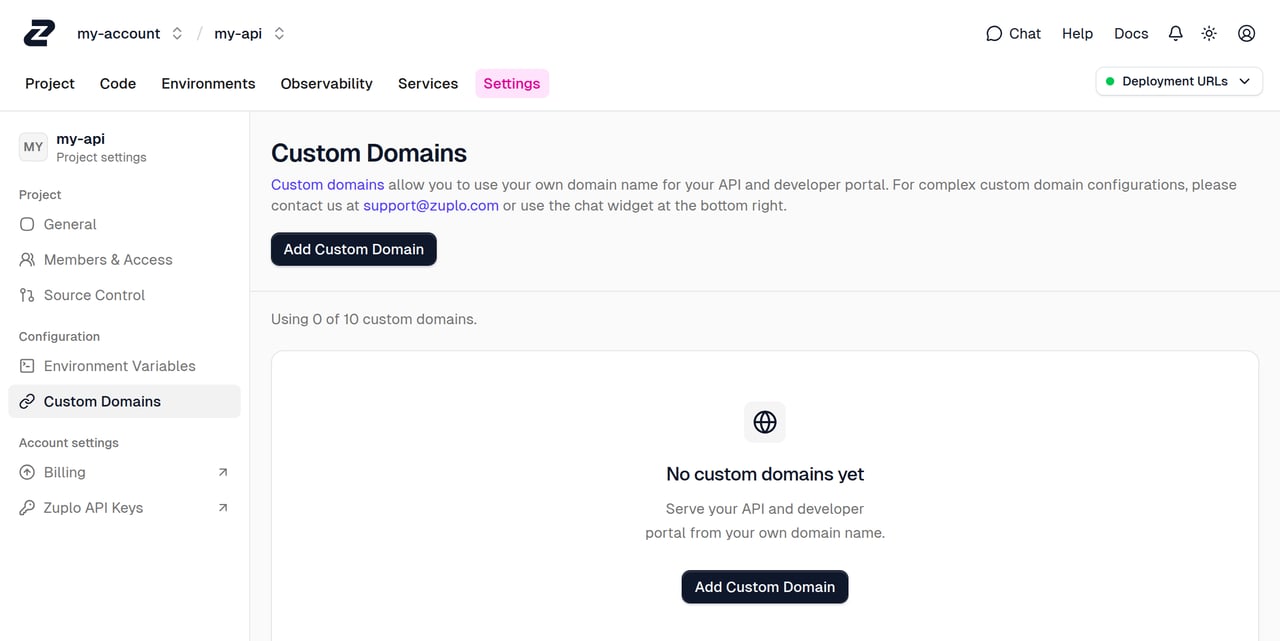Select General in the sidebar
The image size is (1280, 641).
point(124,224)
